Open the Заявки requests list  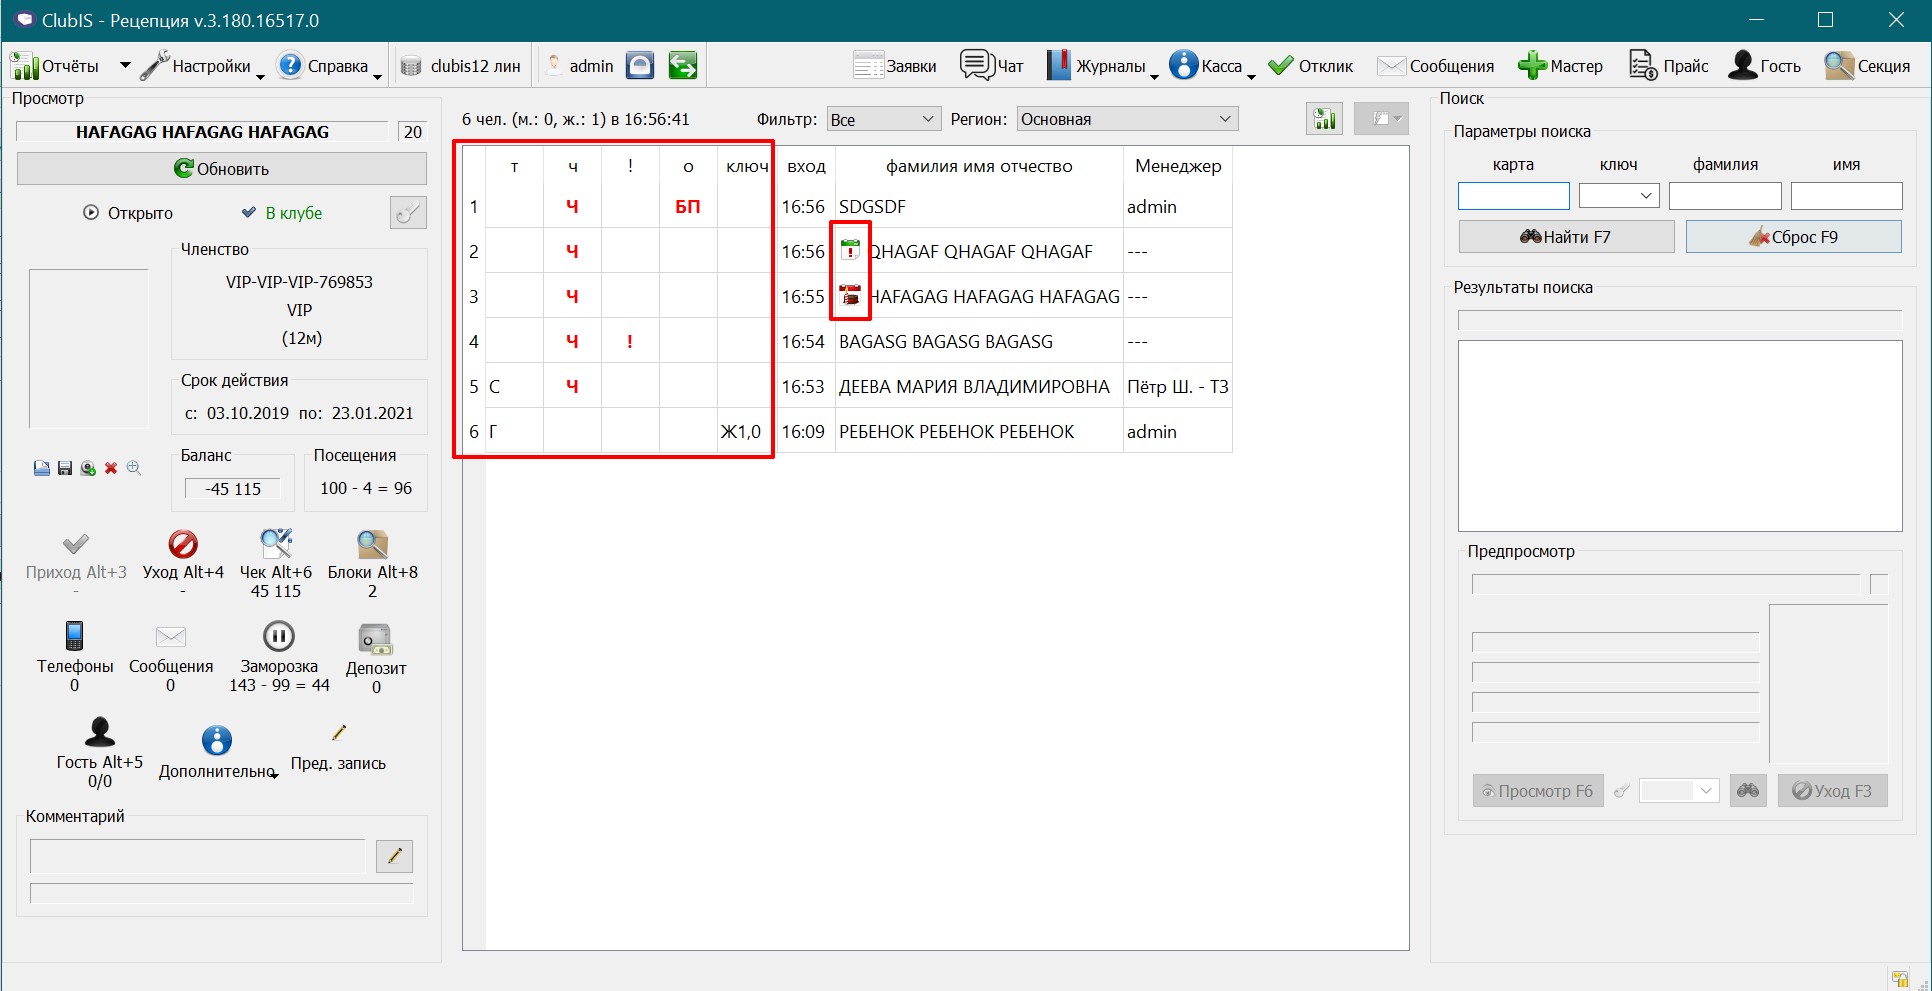point(895,66)
